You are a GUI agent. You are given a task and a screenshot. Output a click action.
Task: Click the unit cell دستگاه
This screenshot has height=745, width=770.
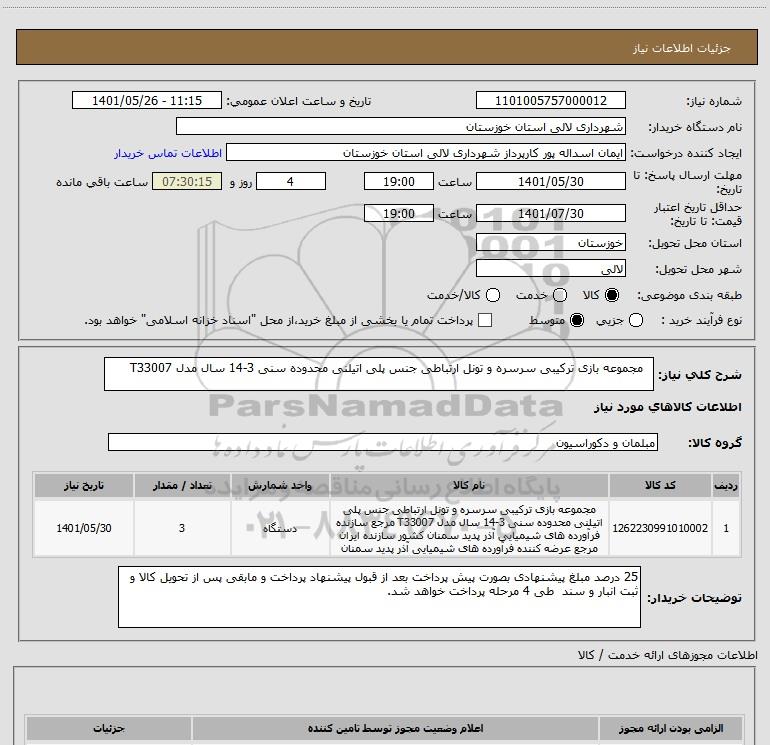point(280,528)
